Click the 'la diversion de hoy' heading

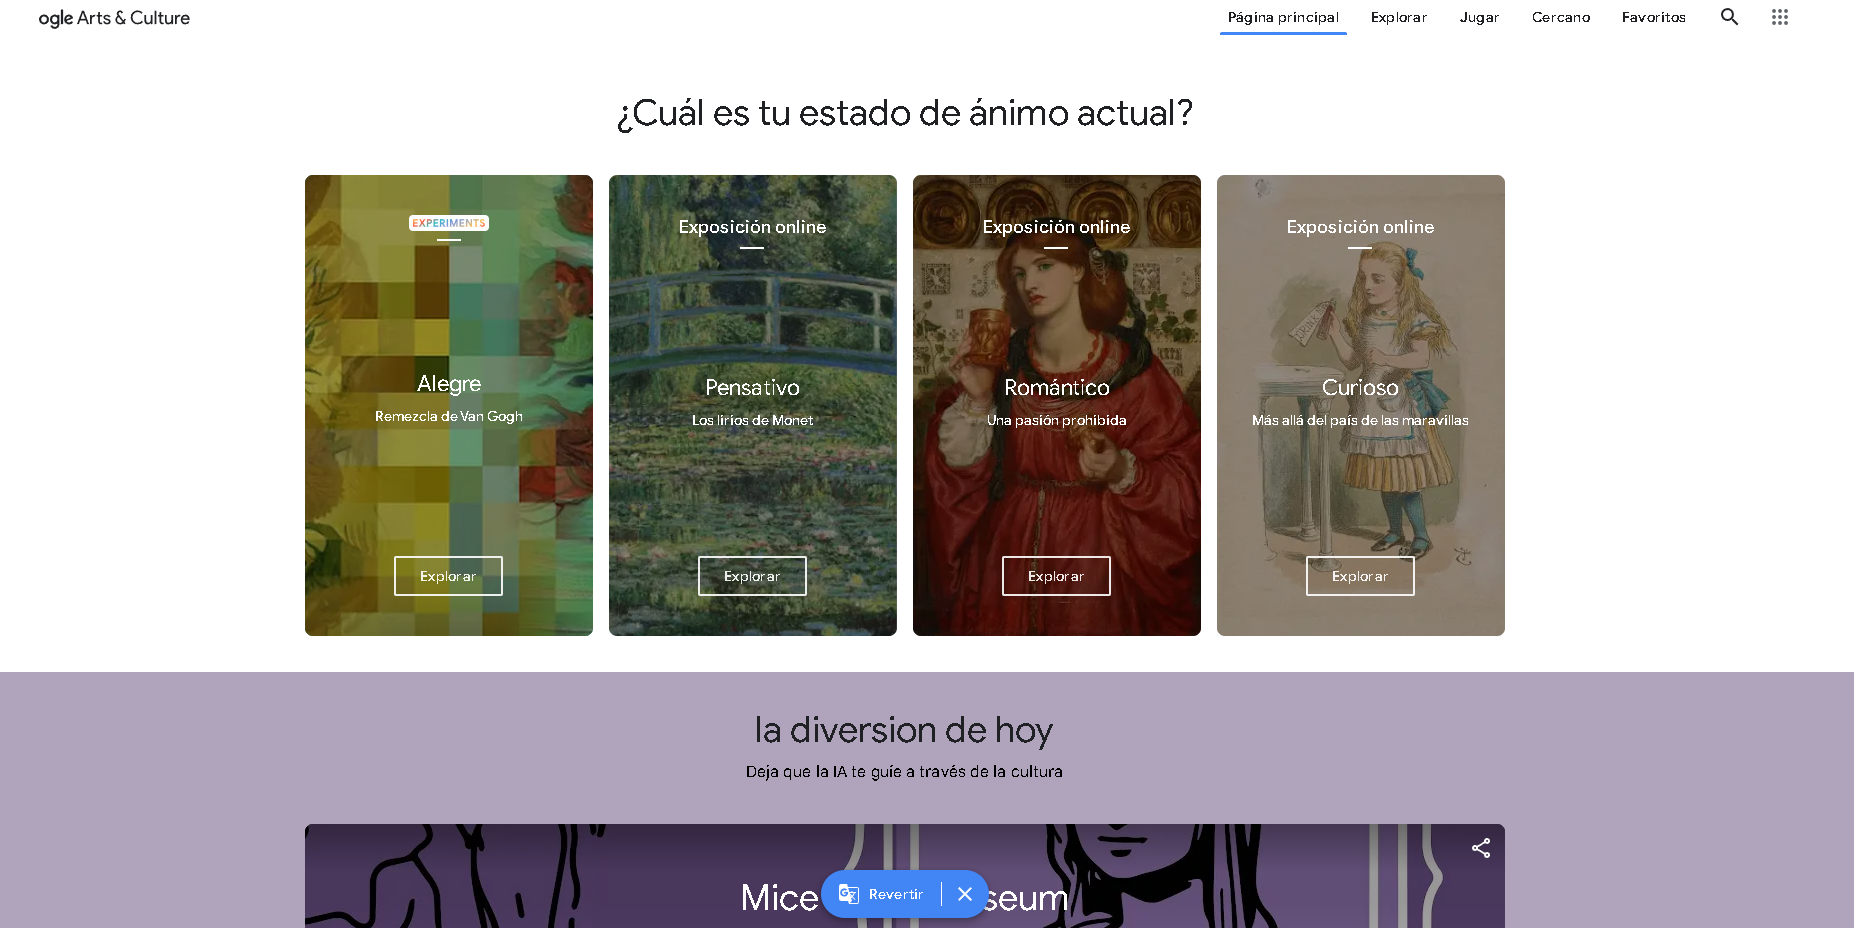pyautogui.click(x=904, y=730)
